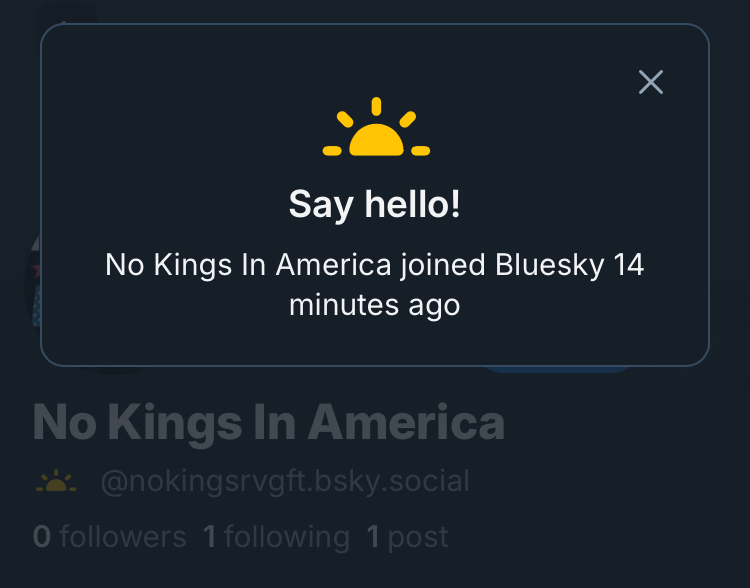Click the small sunrise badge beside handle
Image resolution: width=750 pixels, height=588 pixels.
[x=56, y=482]
